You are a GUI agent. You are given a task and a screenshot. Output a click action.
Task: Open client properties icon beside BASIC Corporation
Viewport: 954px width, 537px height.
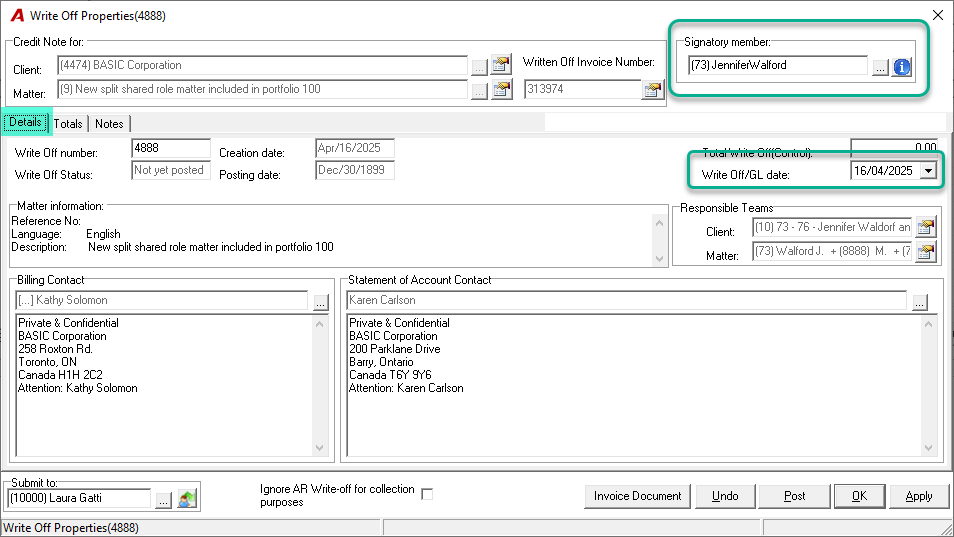[501, 64]
